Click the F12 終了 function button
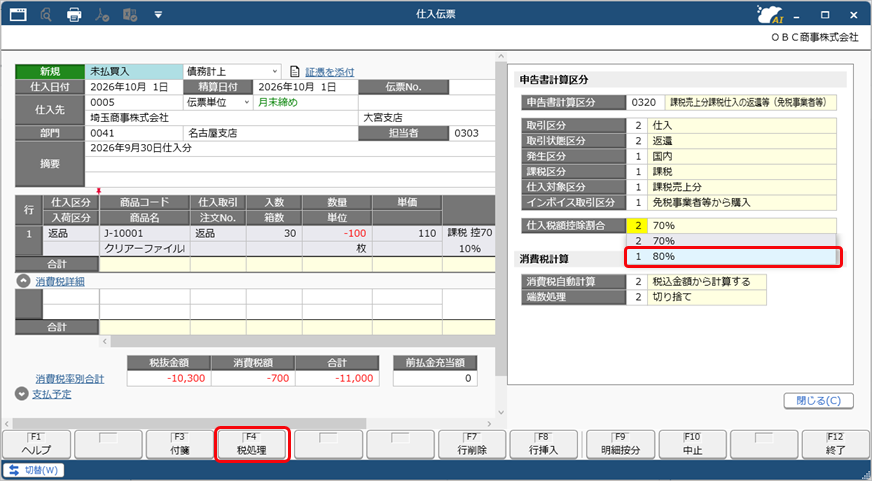The image size is (872, 481). point(835,444)
